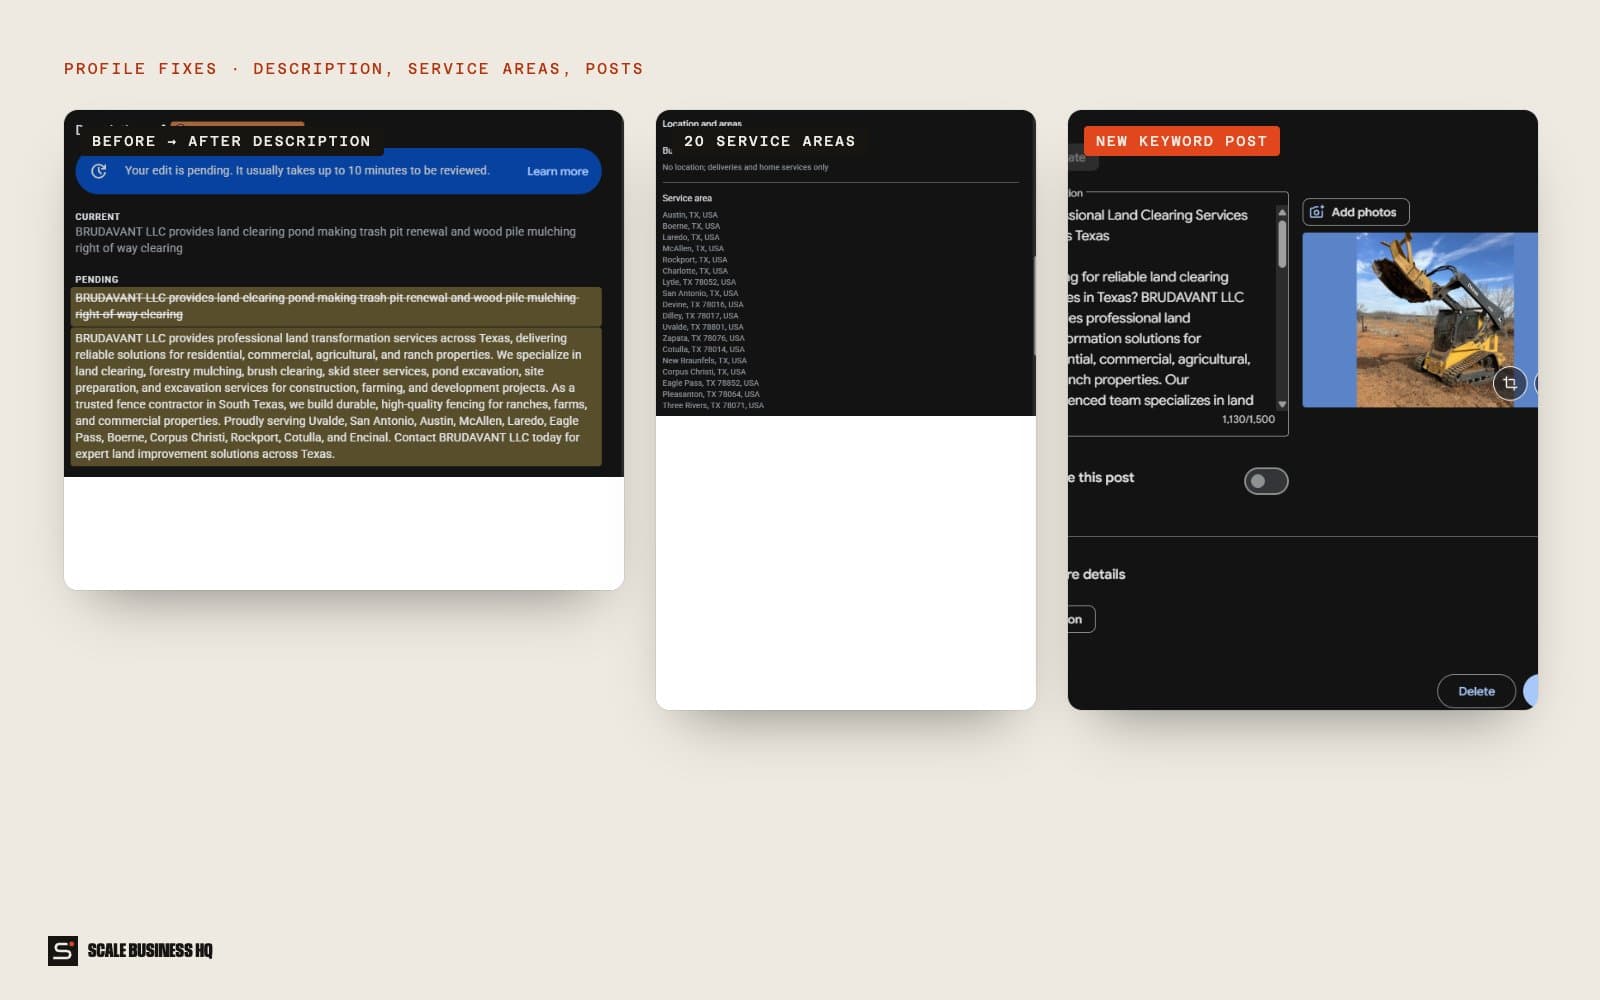
Task: Click the scroll-up arrow in post text box
Action: [1282, 212]
